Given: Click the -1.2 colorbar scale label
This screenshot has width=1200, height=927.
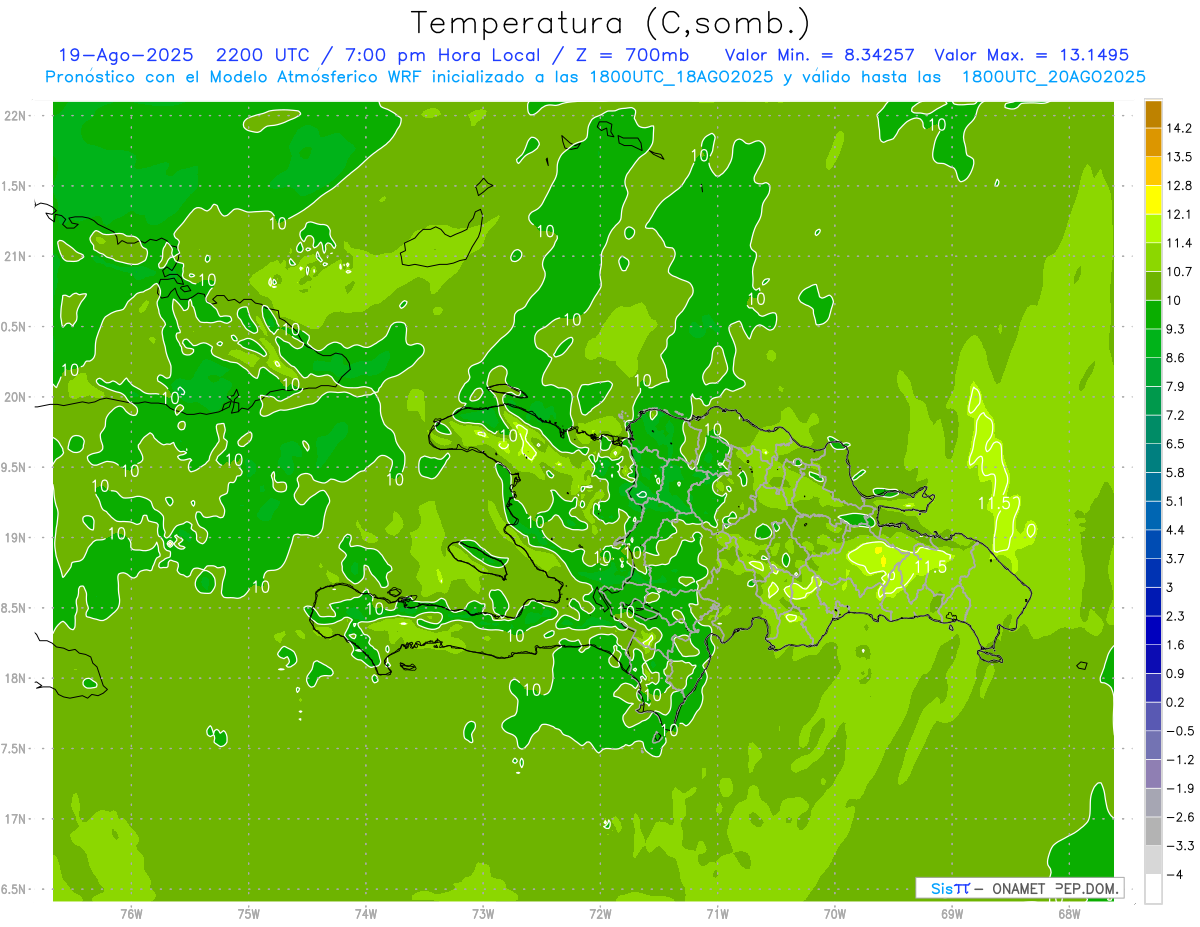Looking at the screenshot, I should 1178,760.
